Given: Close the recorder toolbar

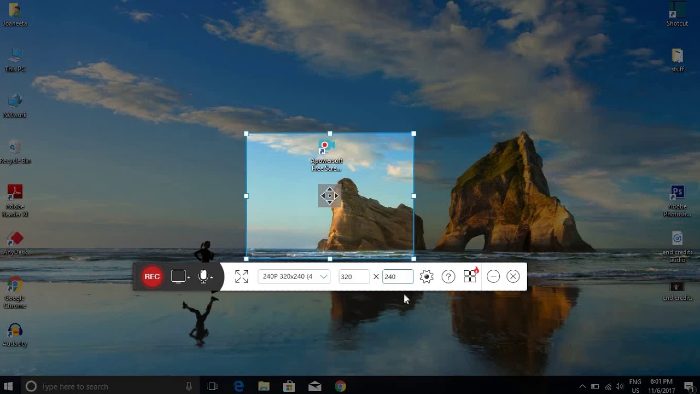Looking at the screenshot, I should (513, 277).
